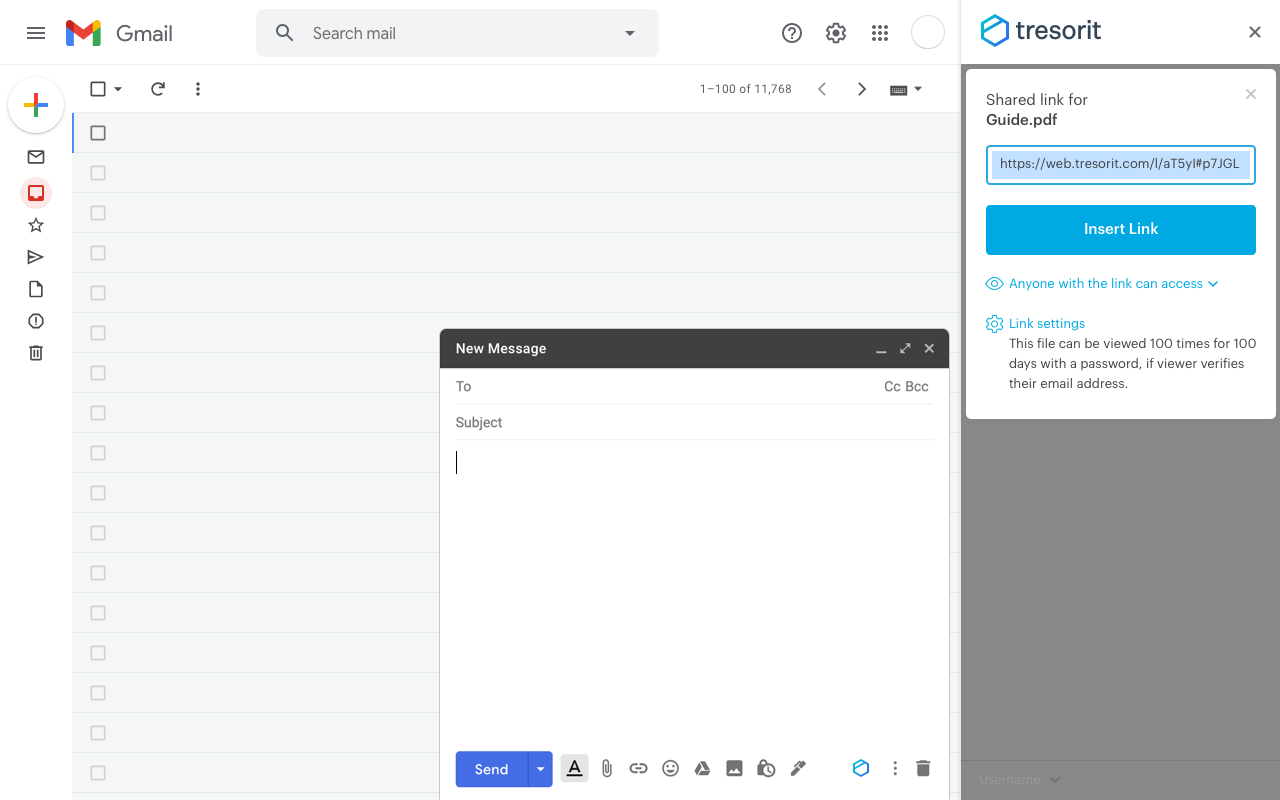Open the Gmail main menu

pyautogui.click(x=36, y=33)
